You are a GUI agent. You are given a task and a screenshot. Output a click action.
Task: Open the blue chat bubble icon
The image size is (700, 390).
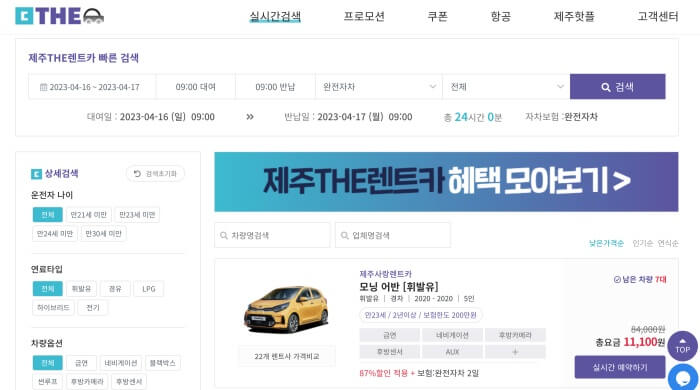683,378
